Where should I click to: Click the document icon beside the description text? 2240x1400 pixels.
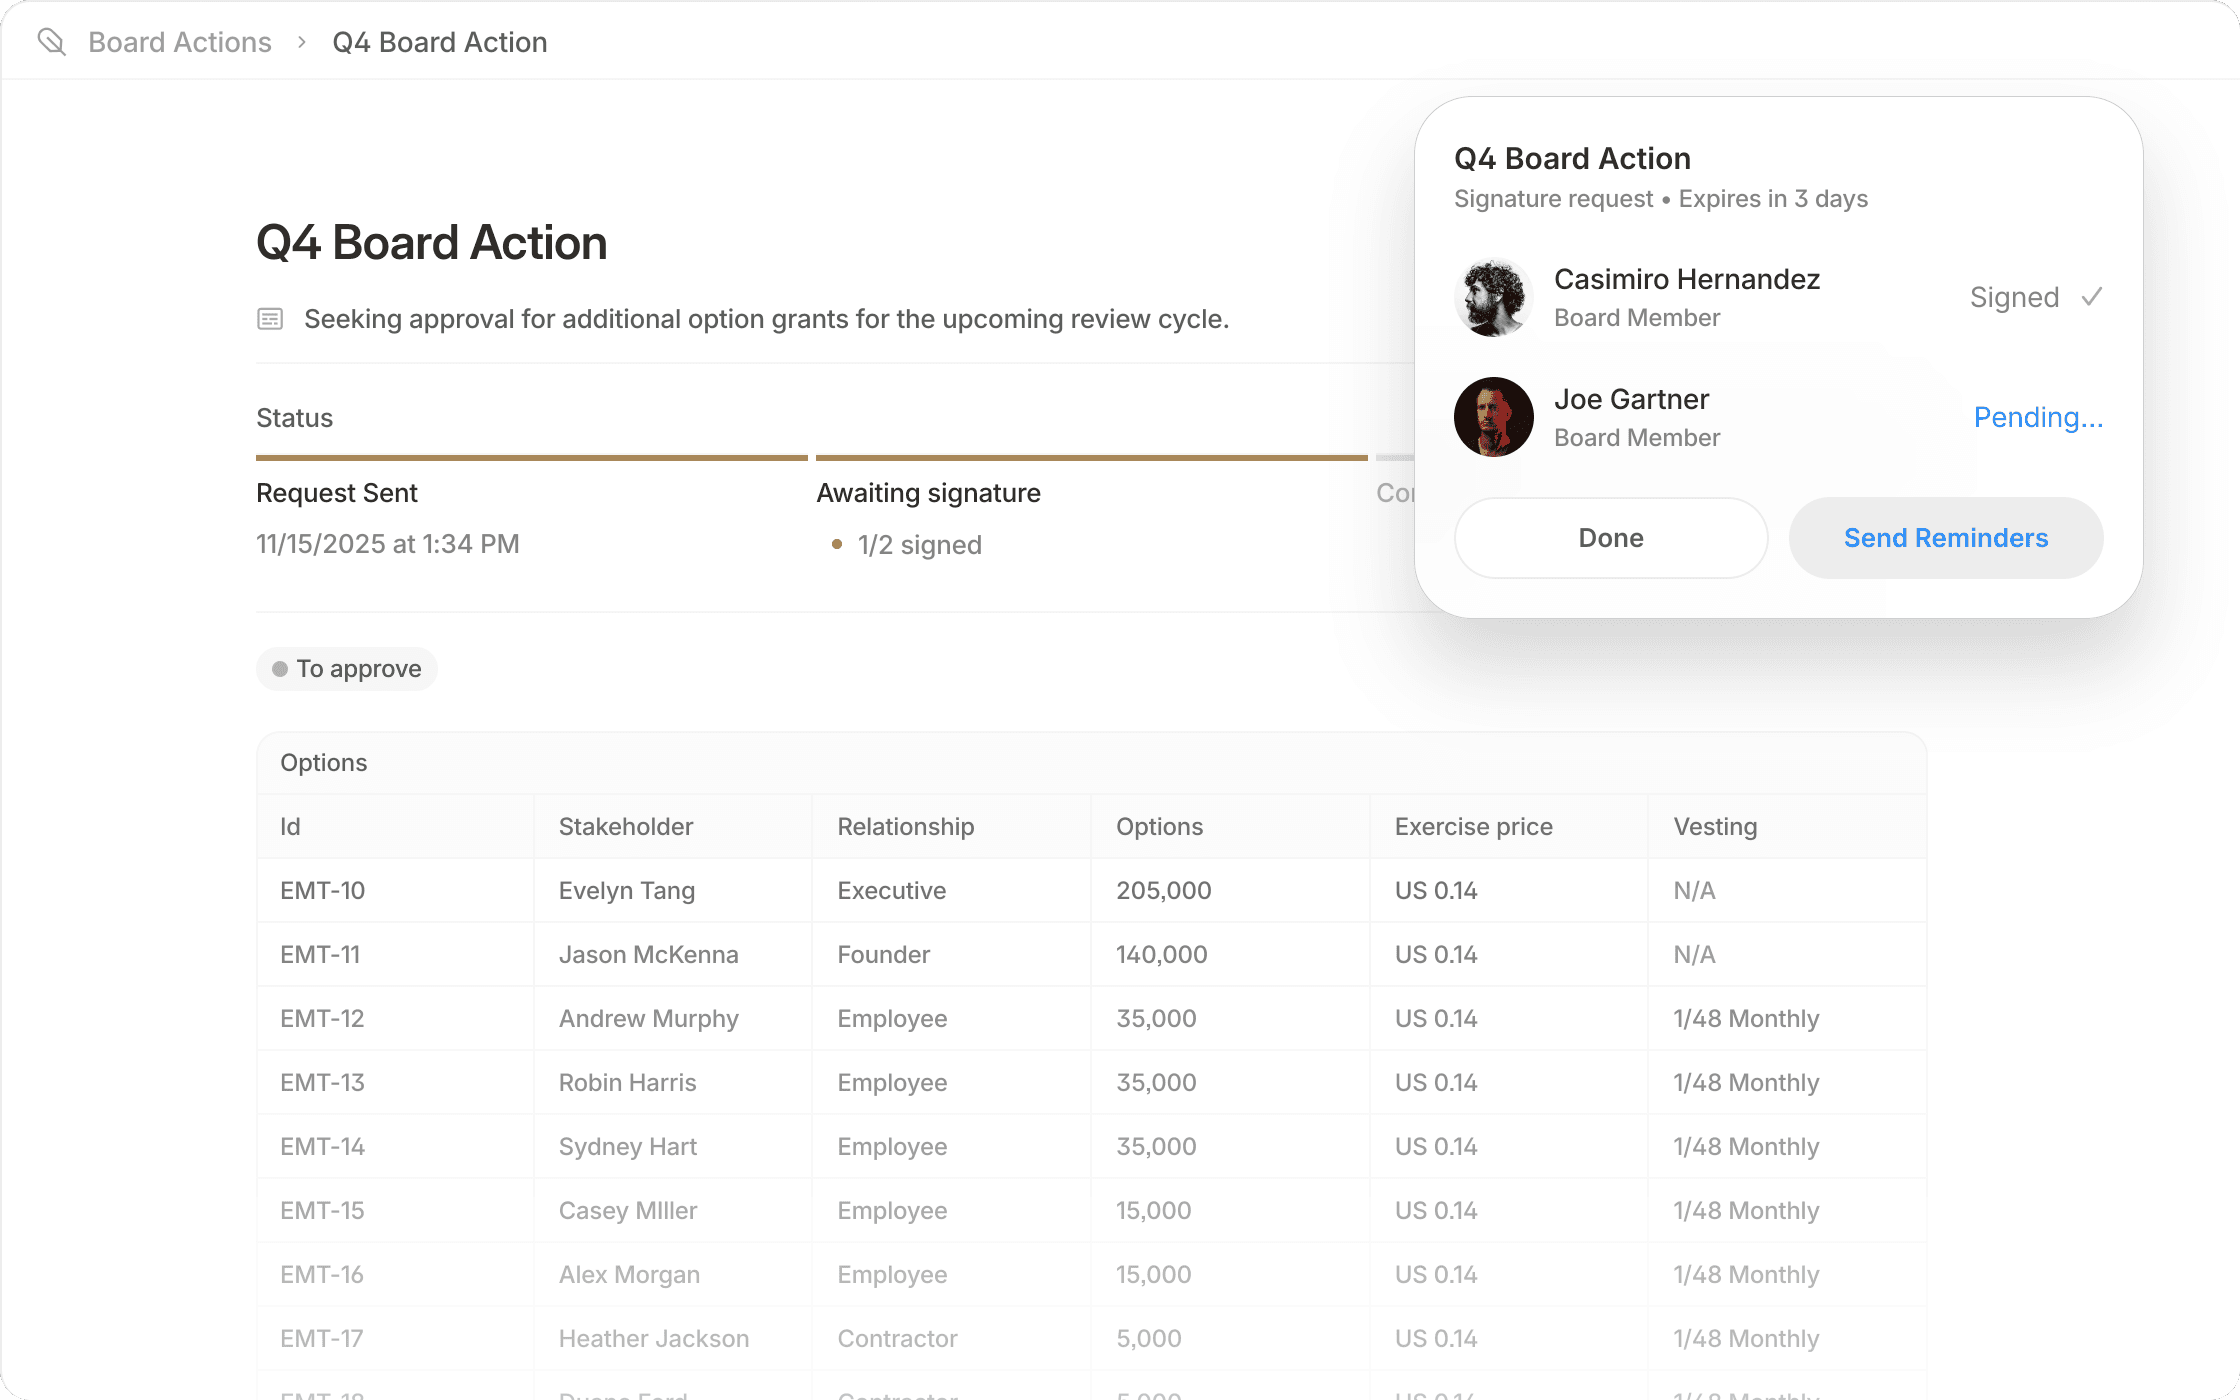271,318
